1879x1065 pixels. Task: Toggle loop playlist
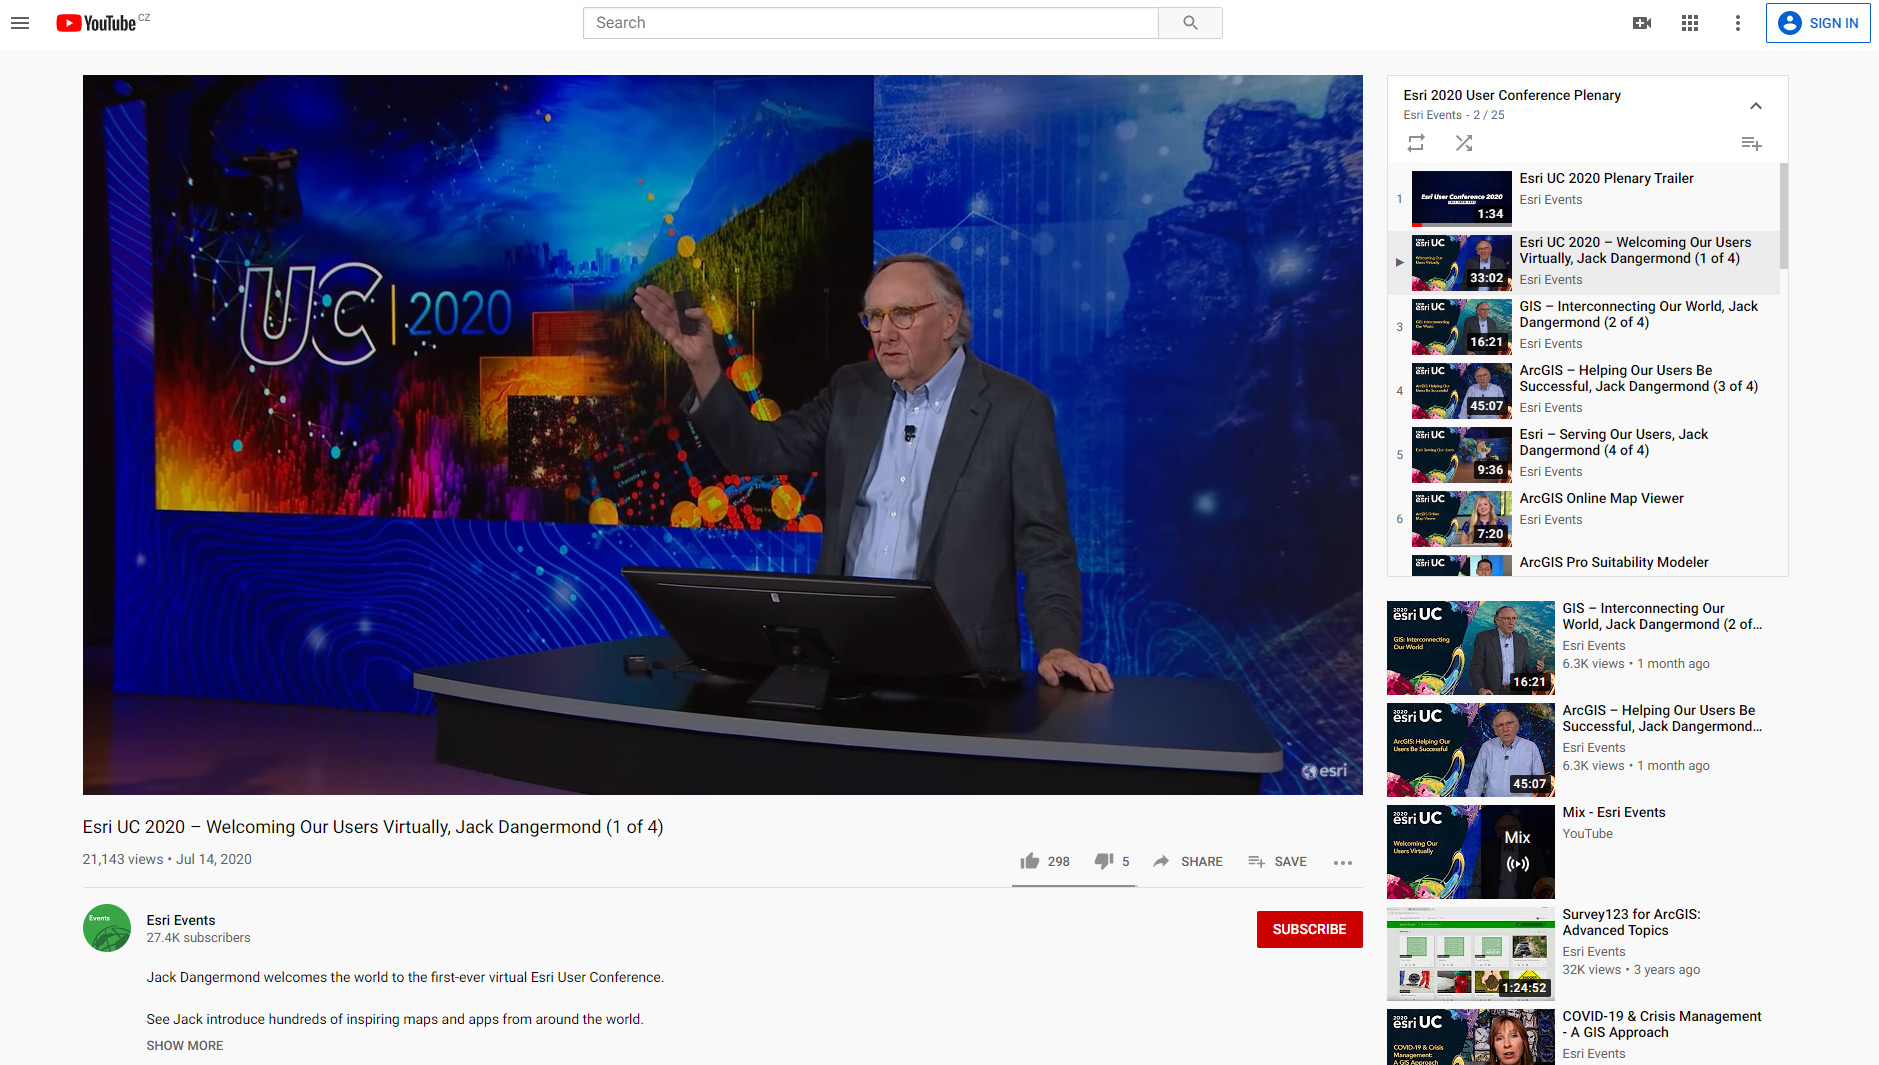tap(1416, 143)
